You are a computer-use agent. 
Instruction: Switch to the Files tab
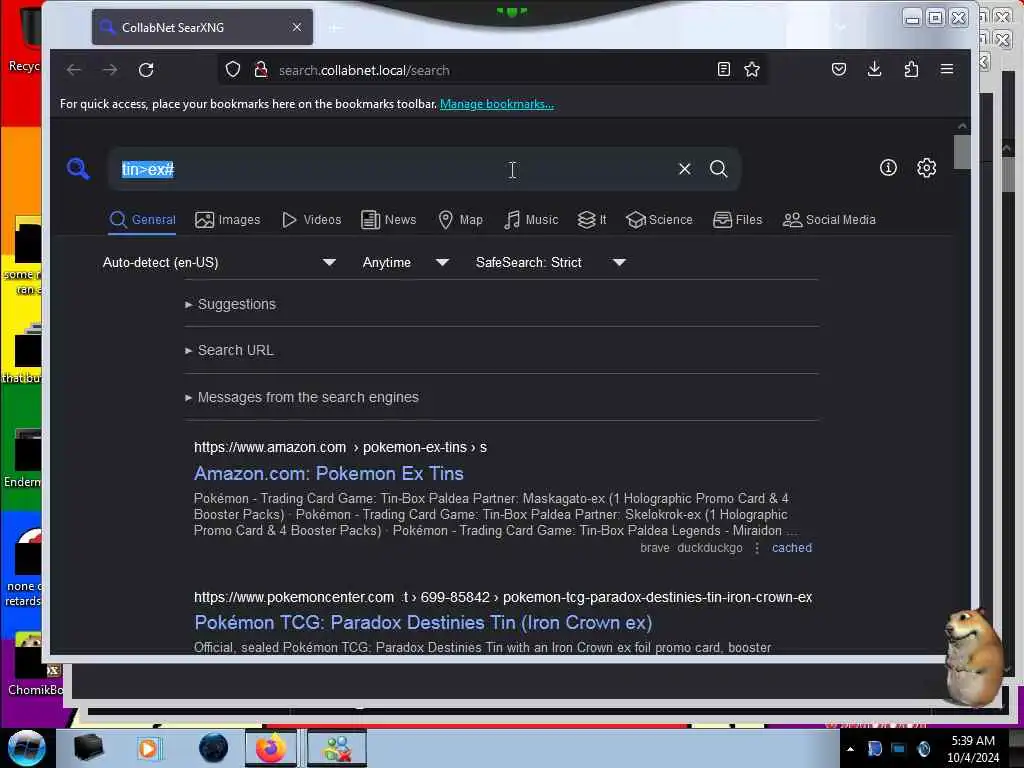(737, 220)
